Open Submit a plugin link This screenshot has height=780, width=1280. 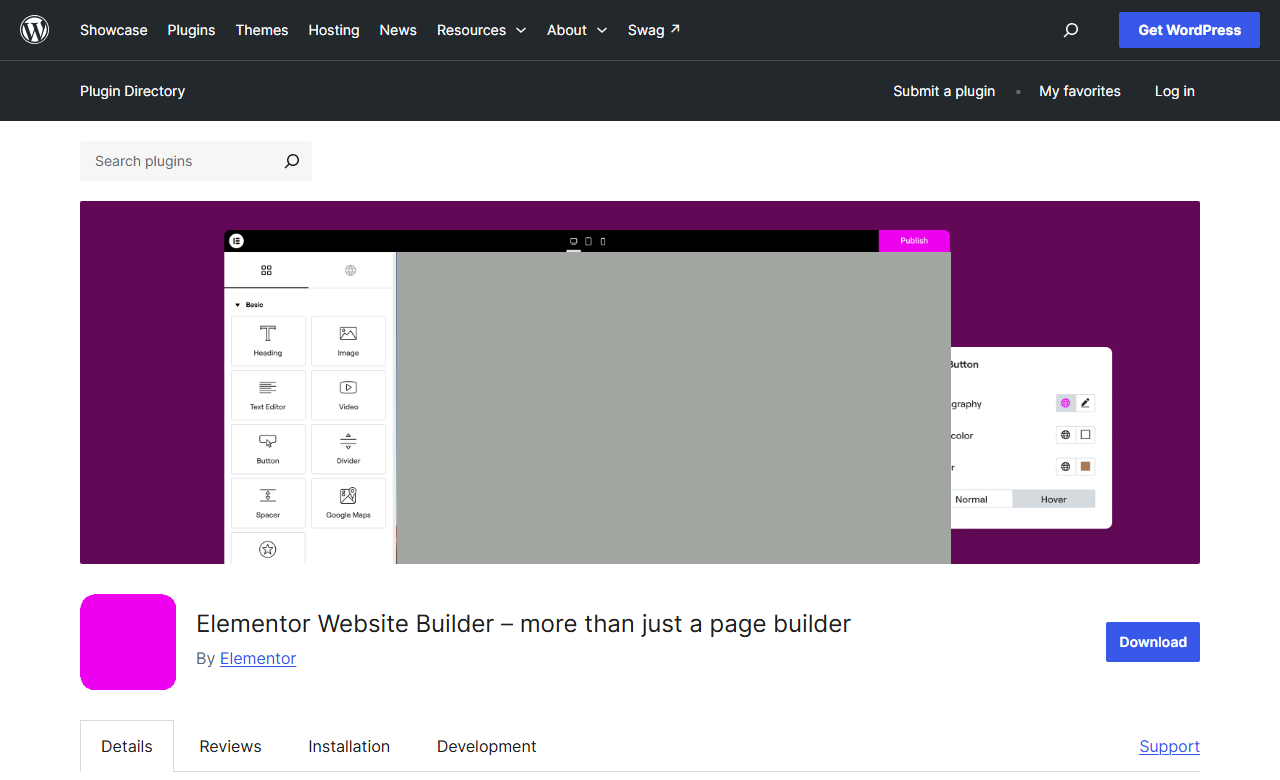944,91
